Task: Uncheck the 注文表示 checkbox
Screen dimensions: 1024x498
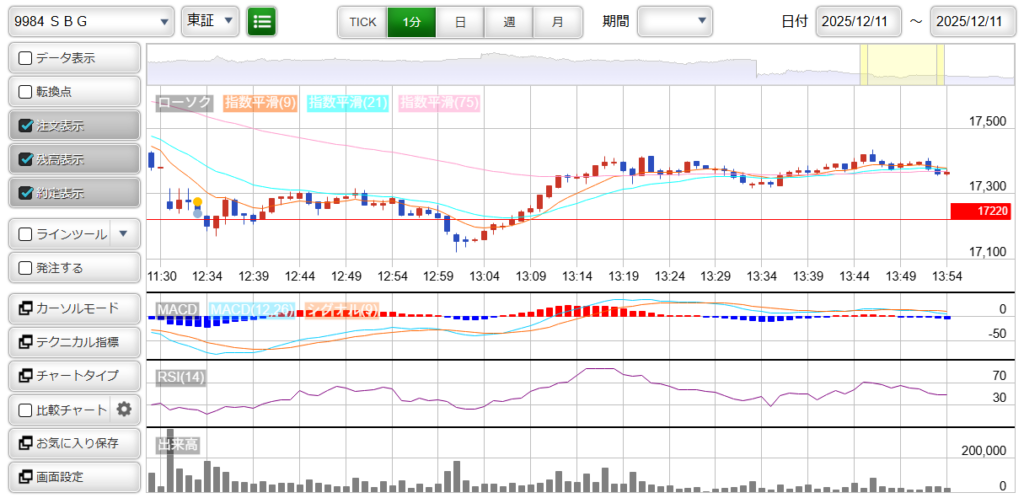Action: (26, 126)
